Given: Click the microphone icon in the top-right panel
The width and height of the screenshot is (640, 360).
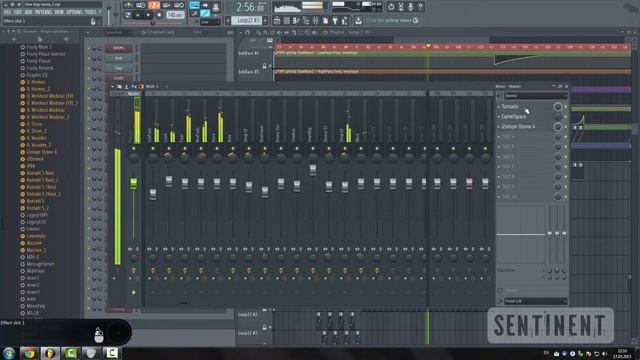Looking at the screenshot, I should (x=410, y=7).
